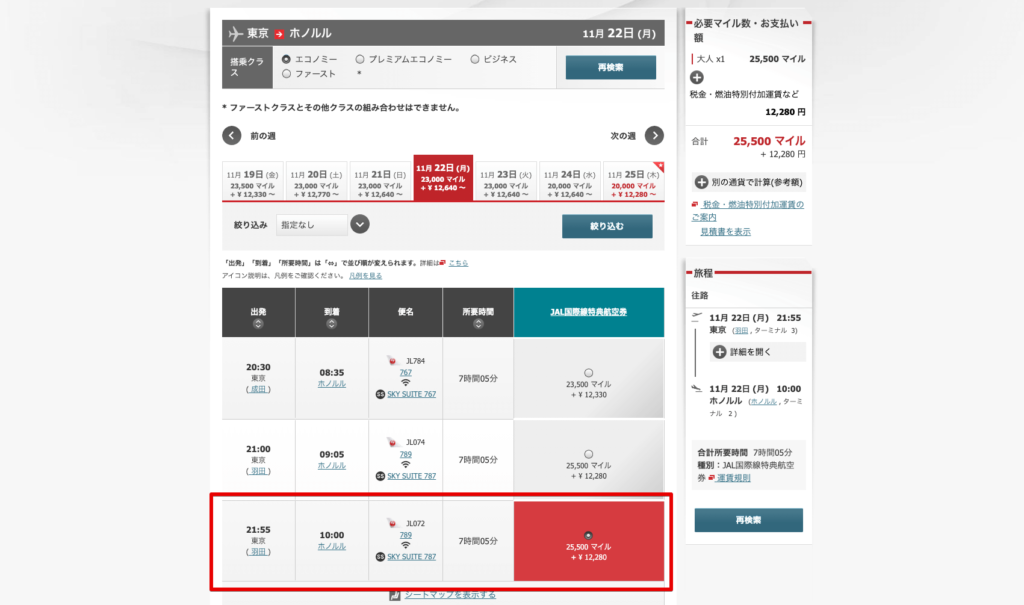Open the こちら details link
This screenshot has width=1024, height=605.
(458, 263)
